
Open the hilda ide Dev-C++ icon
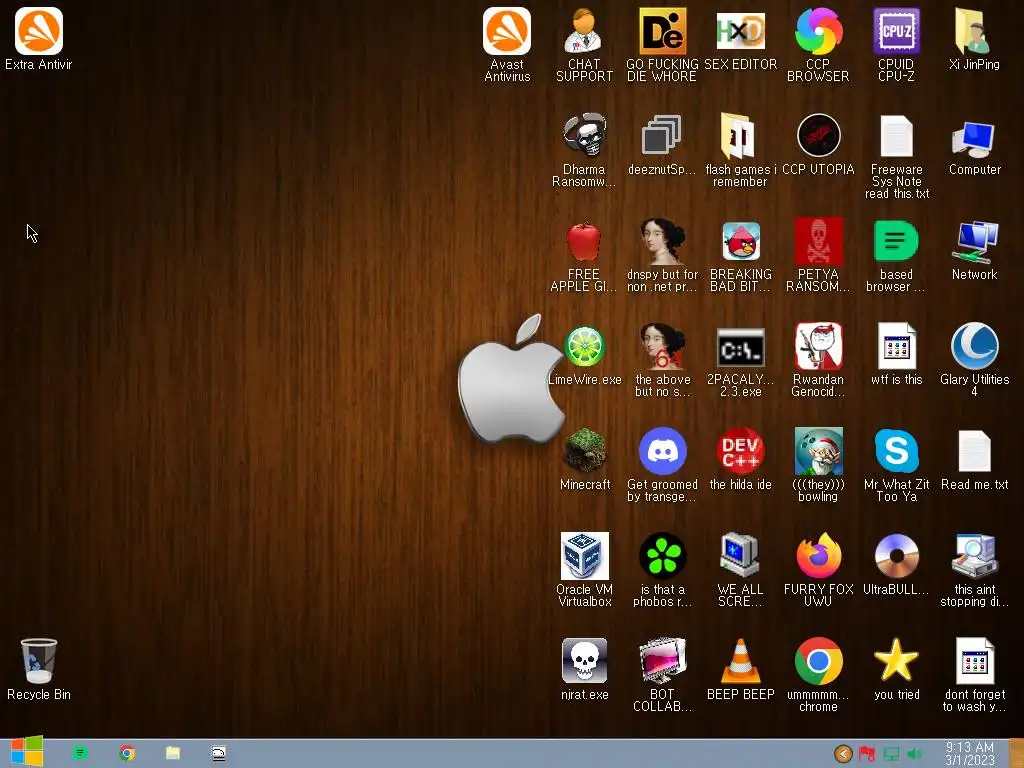tap(740, 460)
